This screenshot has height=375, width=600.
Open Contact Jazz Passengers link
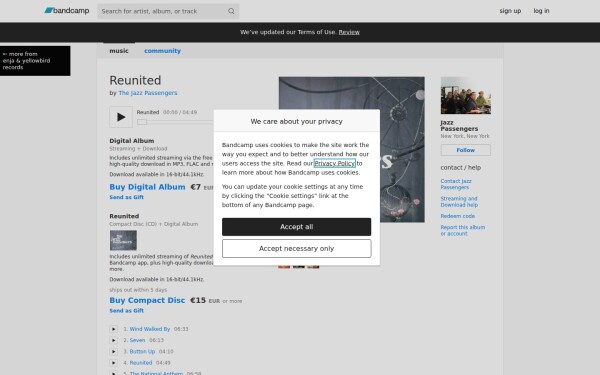456,184
